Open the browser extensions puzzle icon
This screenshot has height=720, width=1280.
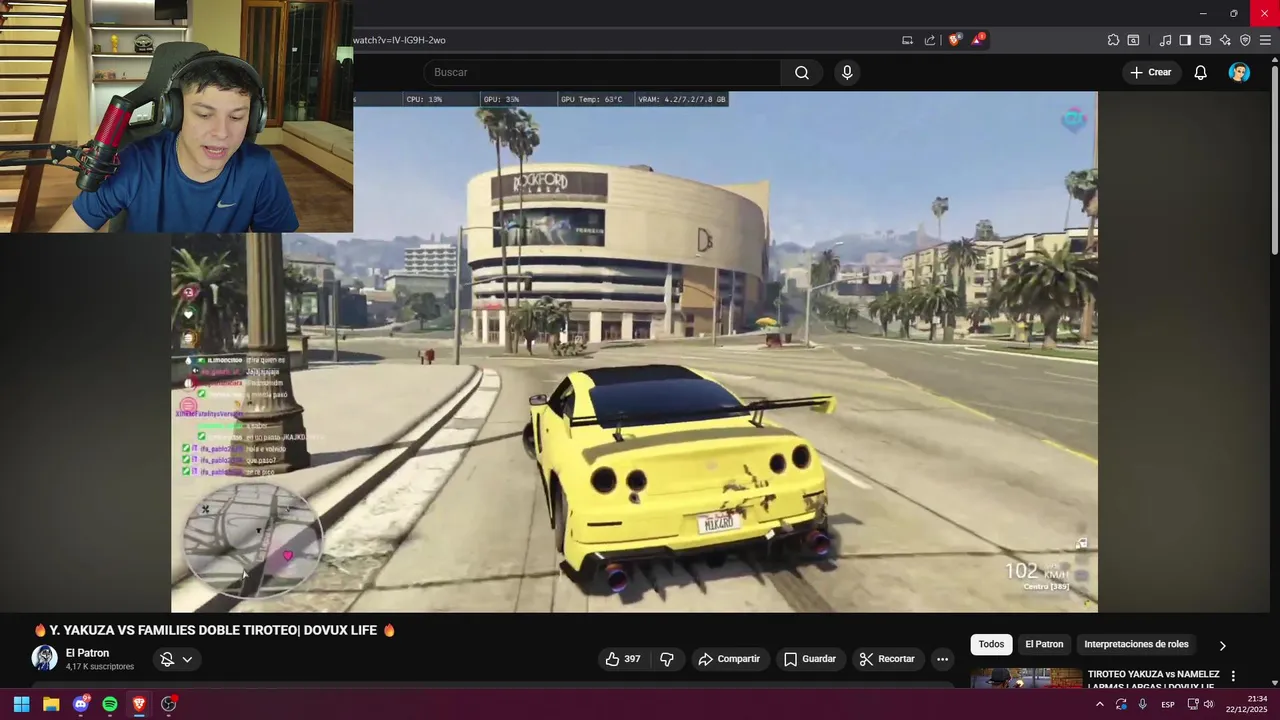coord(1113,40)
